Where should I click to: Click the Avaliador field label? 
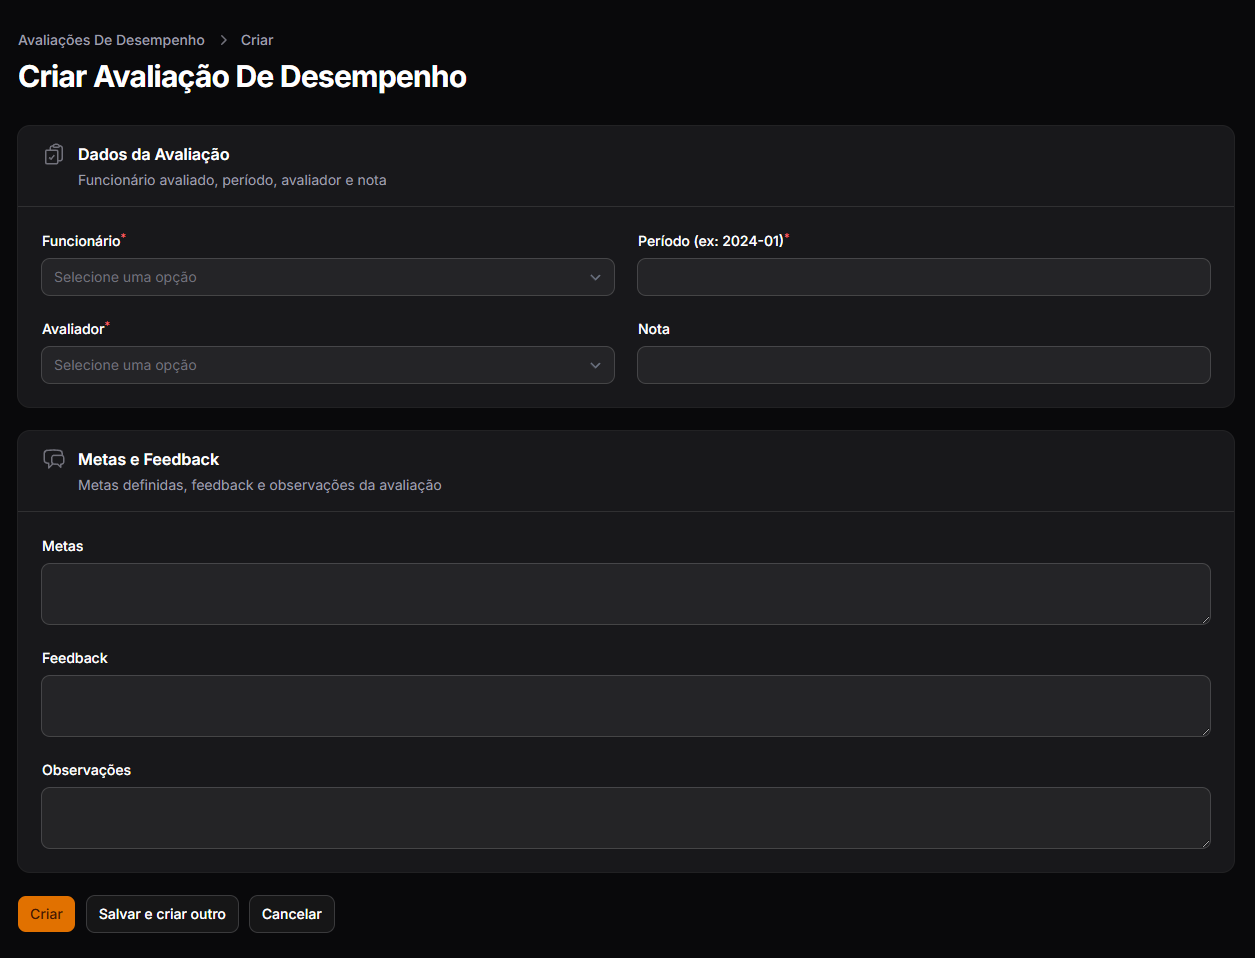pyautogui.click(x=73, y=329)
